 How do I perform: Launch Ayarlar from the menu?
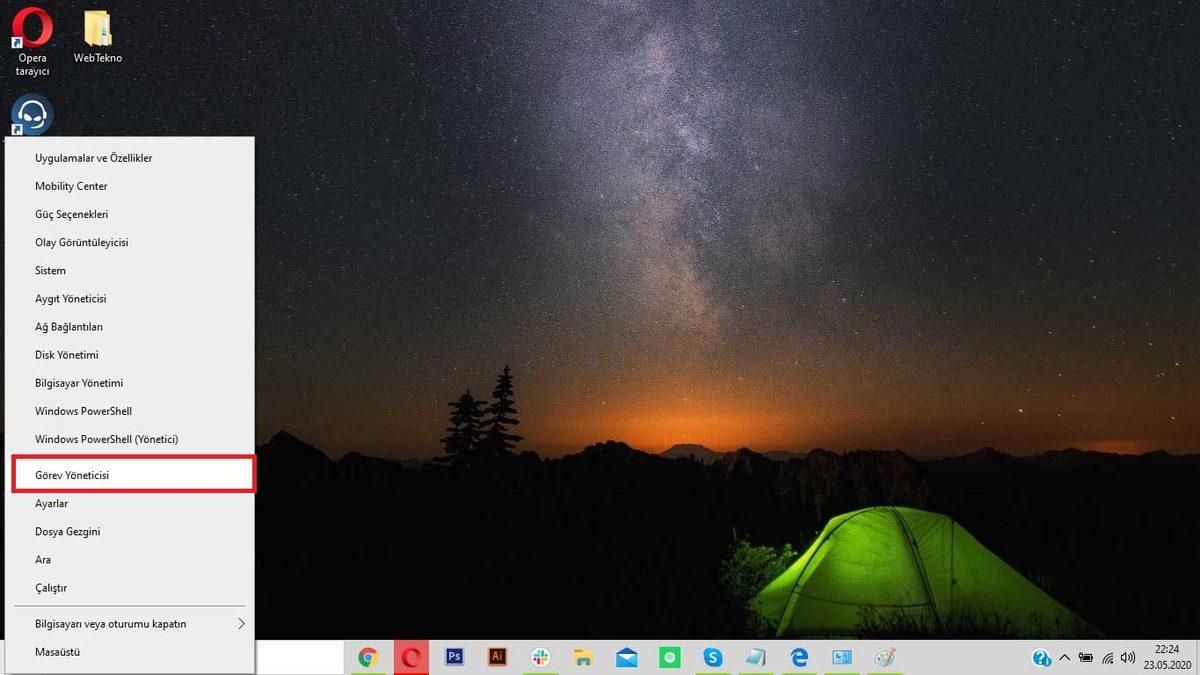pos(52,503)
